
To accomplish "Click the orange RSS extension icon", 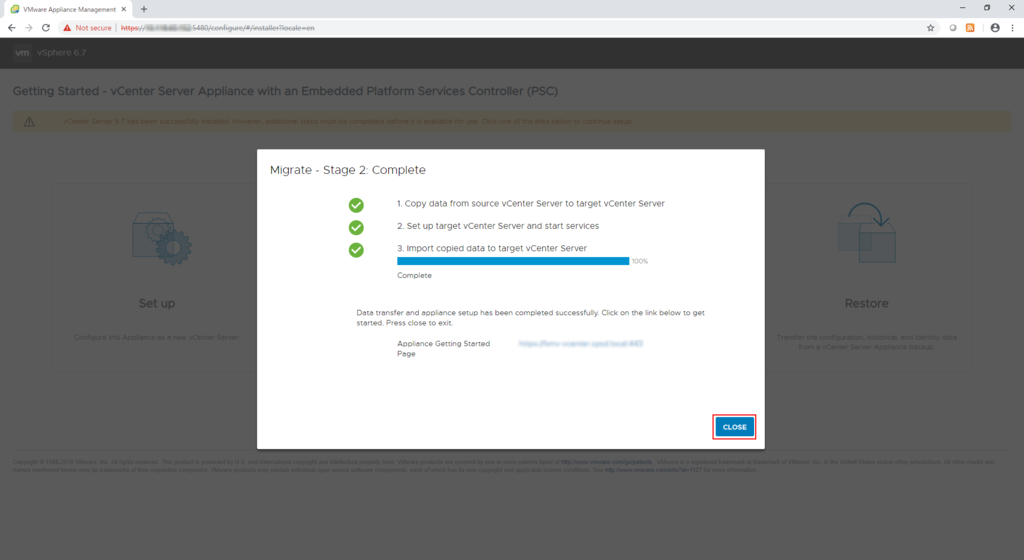I will [x=970, y=28].
